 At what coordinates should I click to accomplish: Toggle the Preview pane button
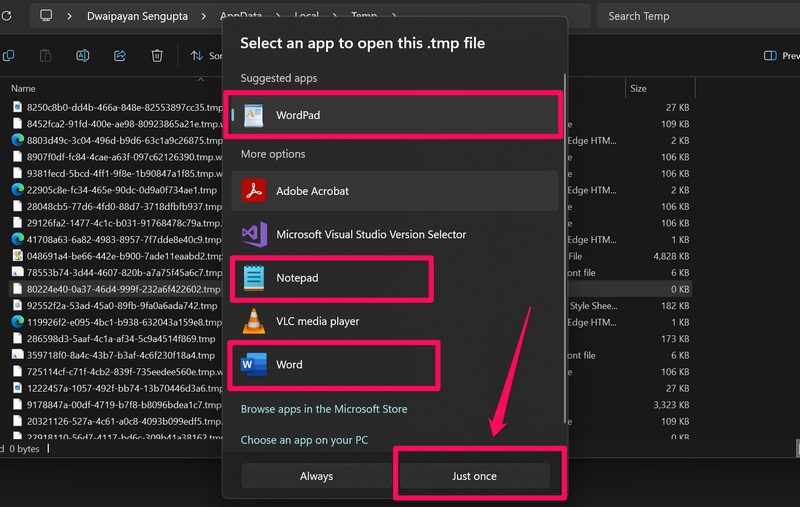pos(782,56)
